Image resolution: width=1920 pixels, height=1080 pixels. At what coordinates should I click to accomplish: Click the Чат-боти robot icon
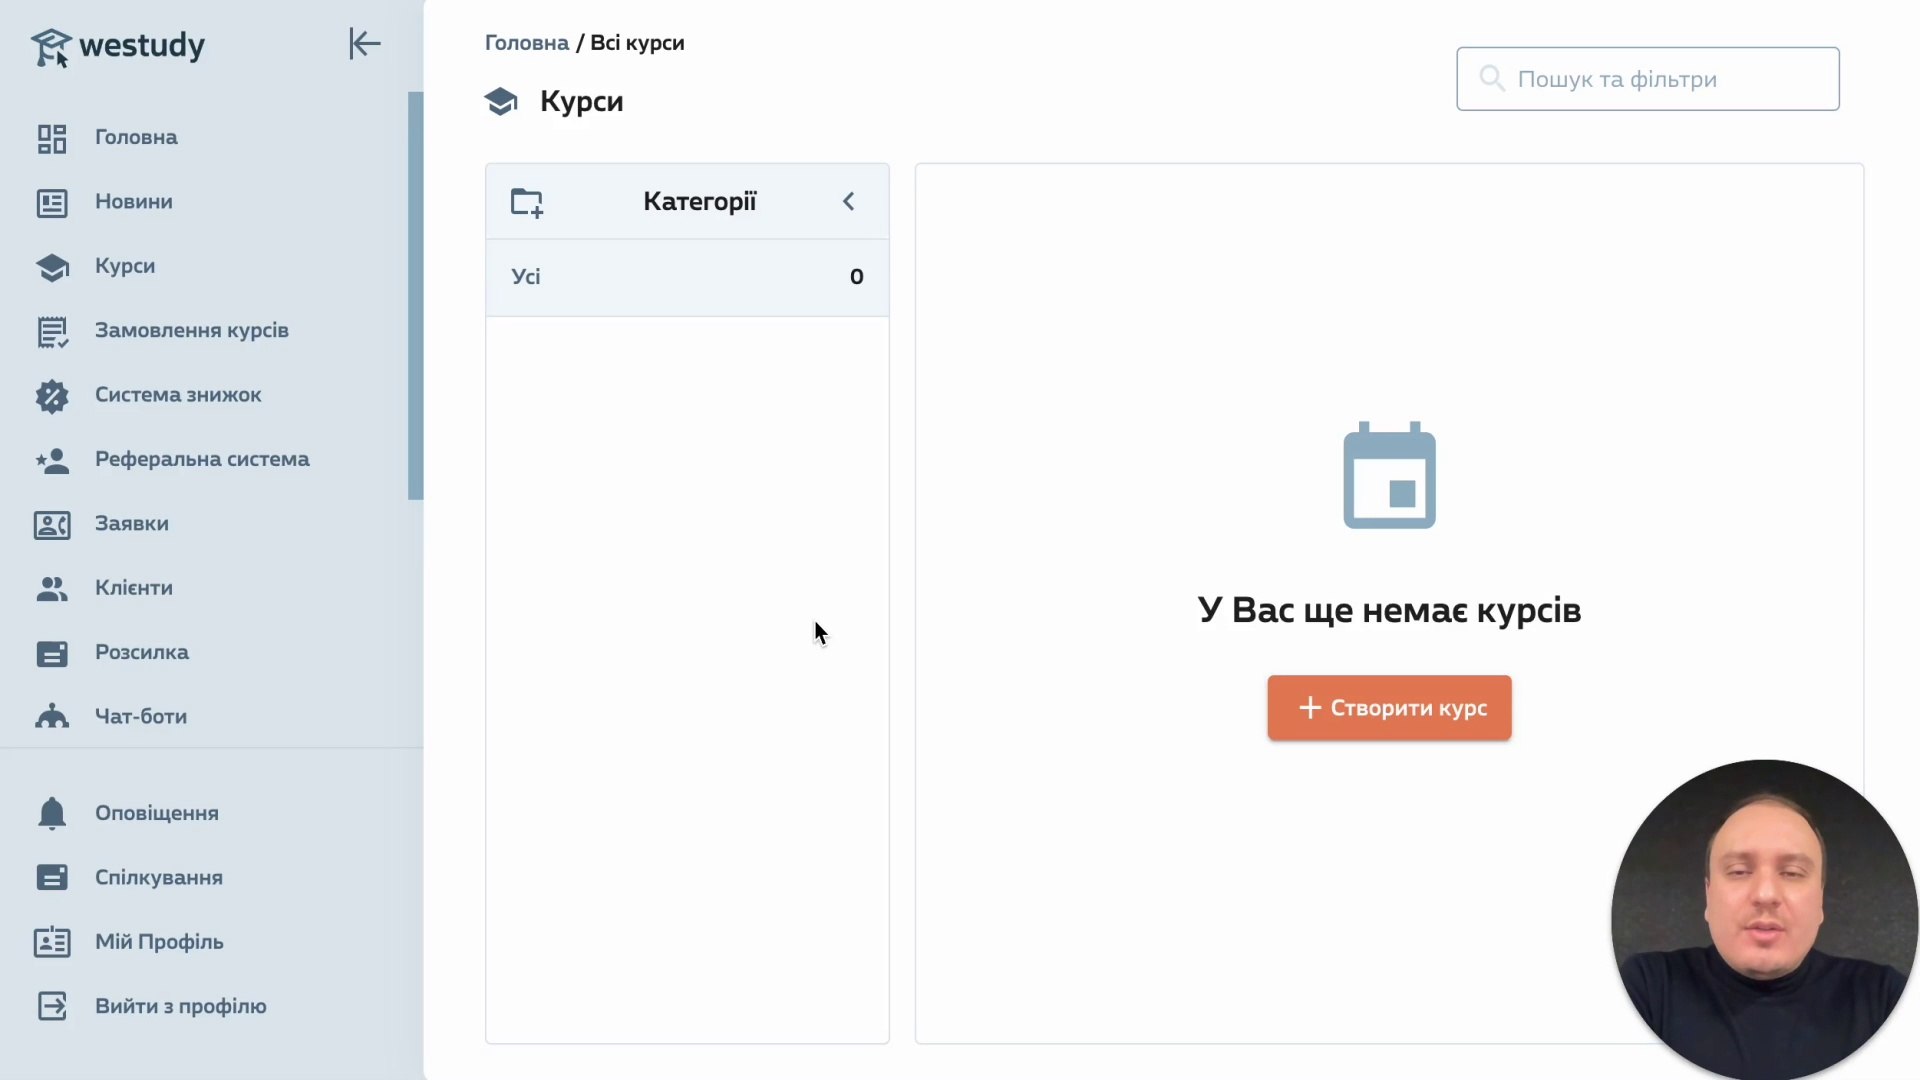click(52, 717)
